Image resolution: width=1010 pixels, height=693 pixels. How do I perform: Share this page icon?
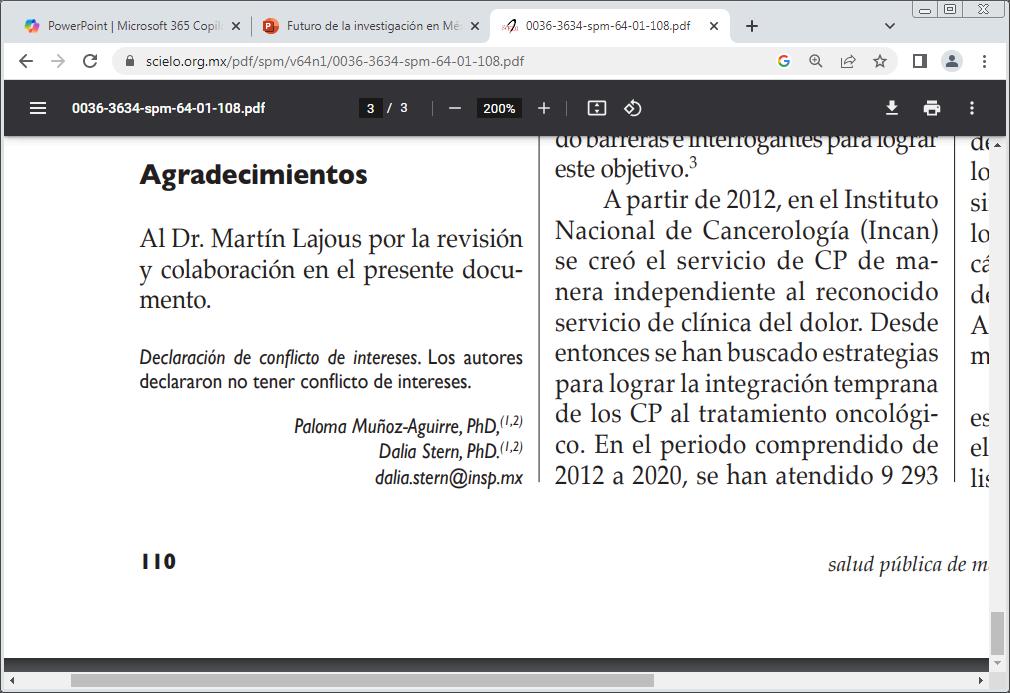click(x=848, y=61)
